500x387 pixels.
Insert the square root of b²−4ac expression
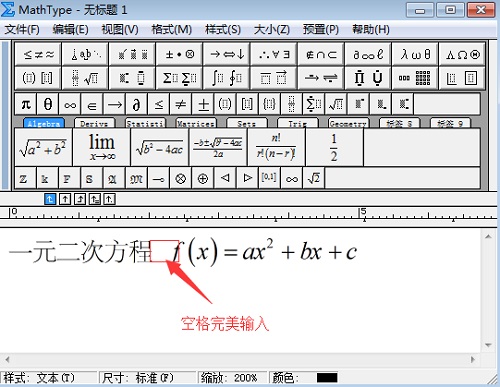[160, 147]
